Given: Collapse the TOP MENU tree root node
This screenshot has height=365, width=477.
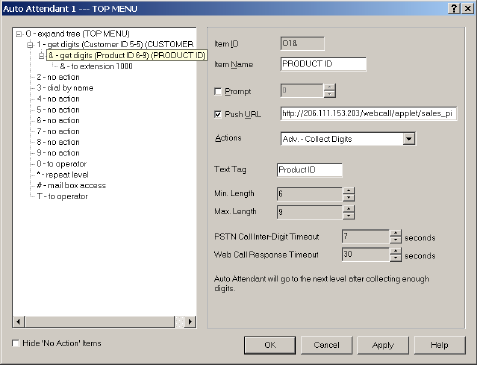Looking at the screenshot, I should pyautogui.click(x=19, y=34).
